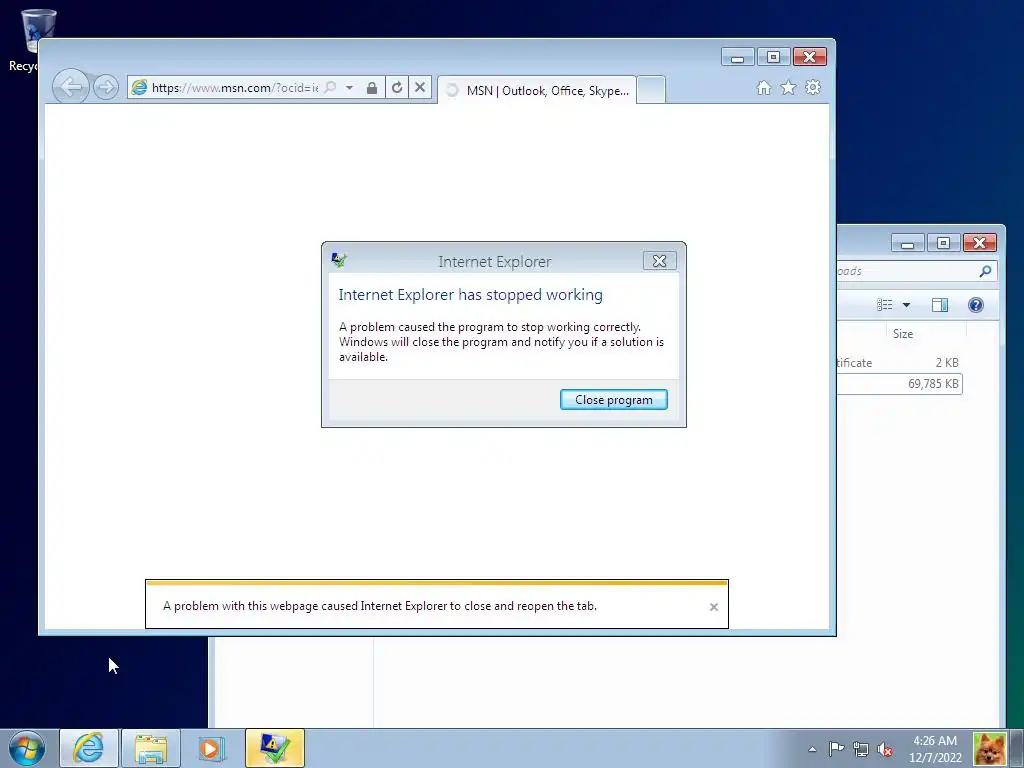Open the Tools gear menu
1024x768 pixels.
(x=812, y=88)
